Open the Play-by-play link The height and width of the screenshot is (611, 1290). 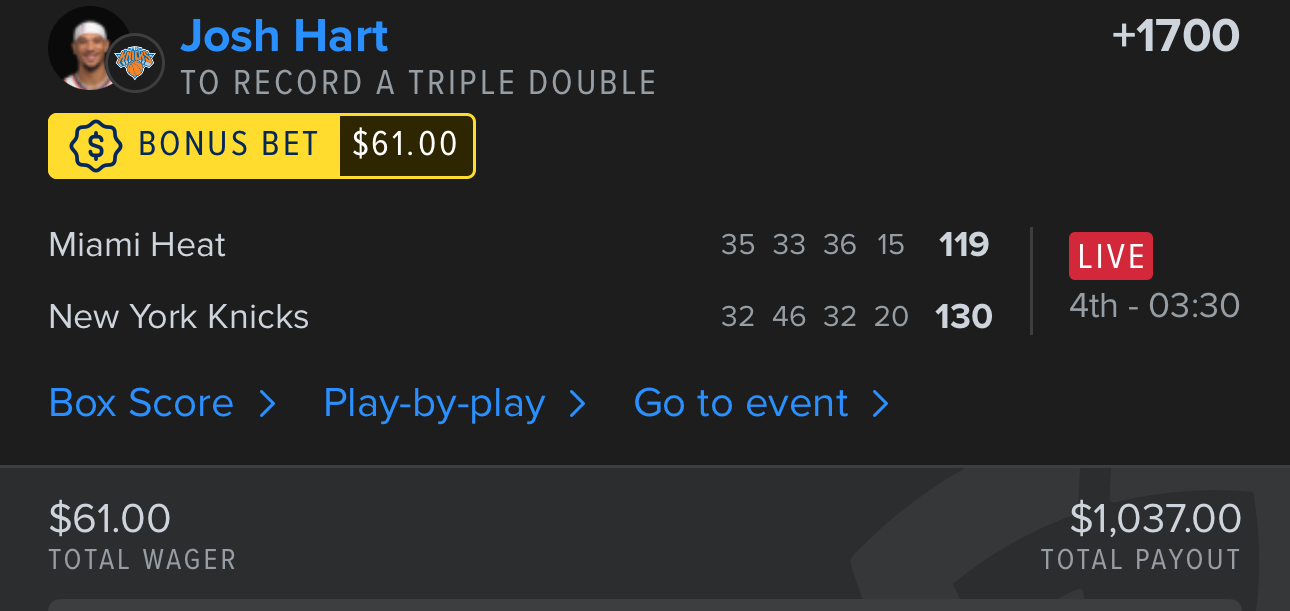click(434, 403)
